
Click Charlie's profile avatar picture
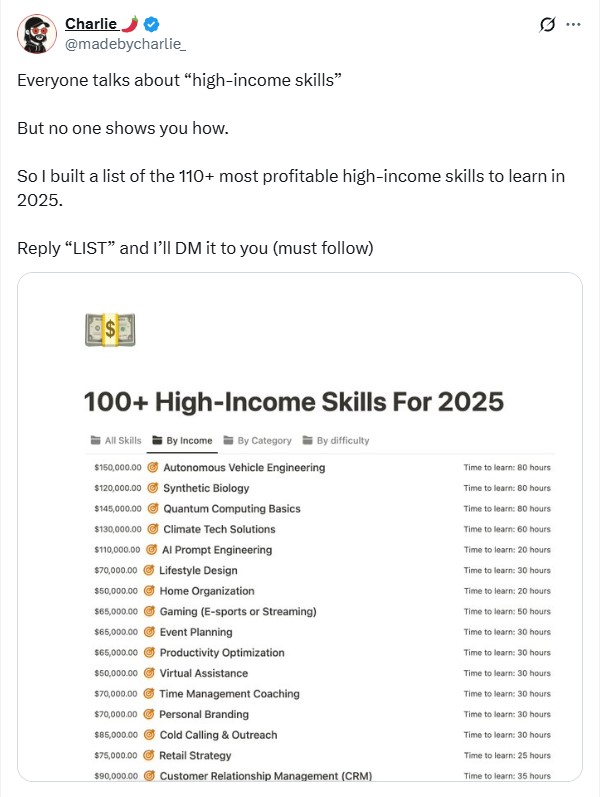pyautogui.click(x=36, y=33)
